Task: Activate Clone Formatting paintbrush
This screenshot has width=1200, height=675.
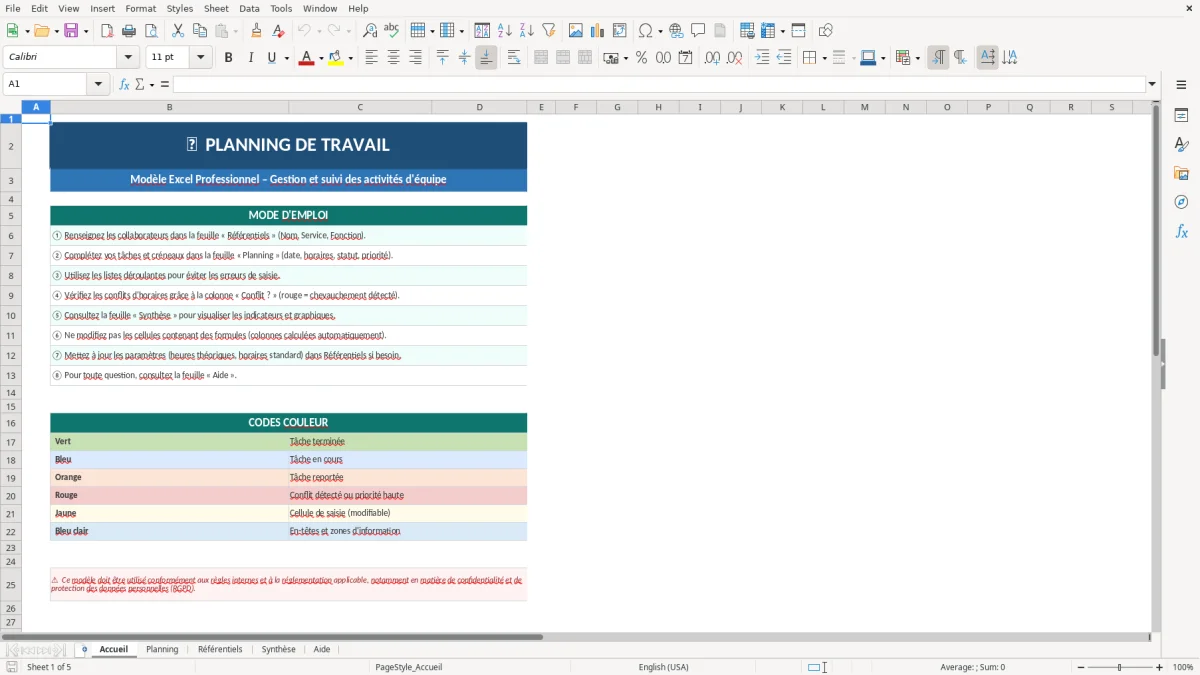Action: 256,31
